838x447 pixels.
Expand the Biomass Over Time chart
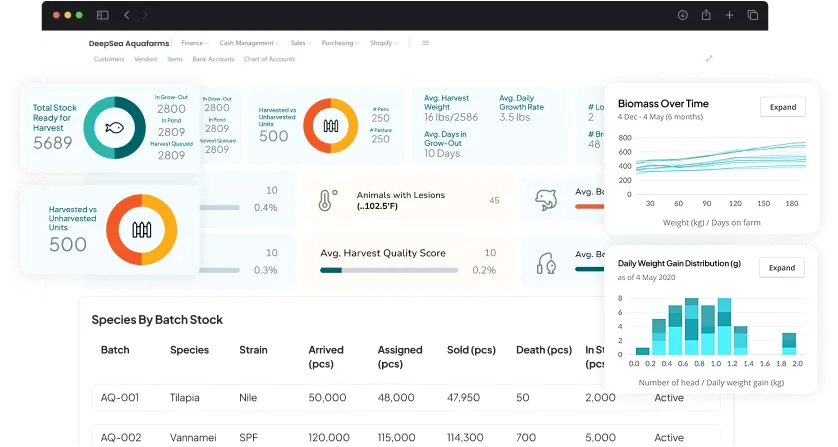(782, 107)
